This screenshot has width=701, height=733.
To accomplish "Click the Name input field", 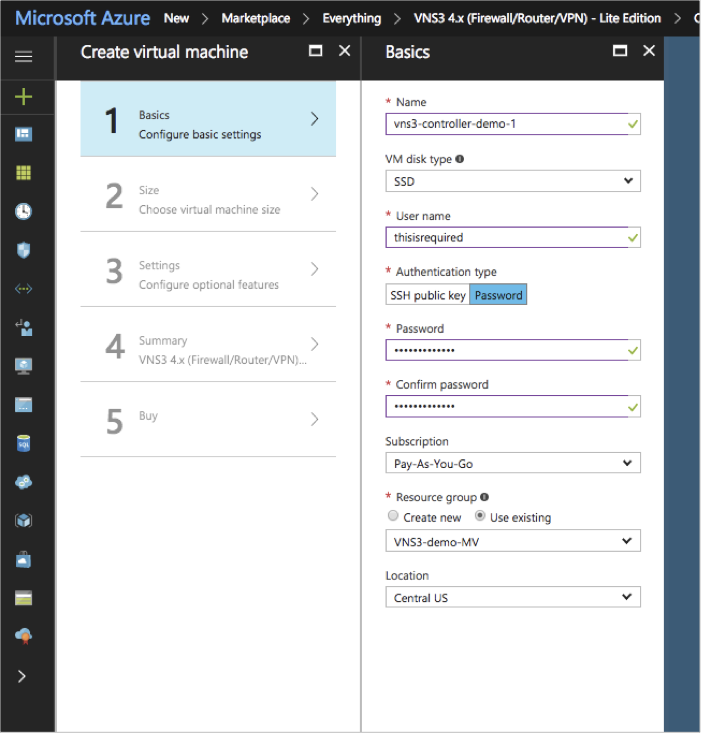I will pyautogui.click(x=504, y=125).
